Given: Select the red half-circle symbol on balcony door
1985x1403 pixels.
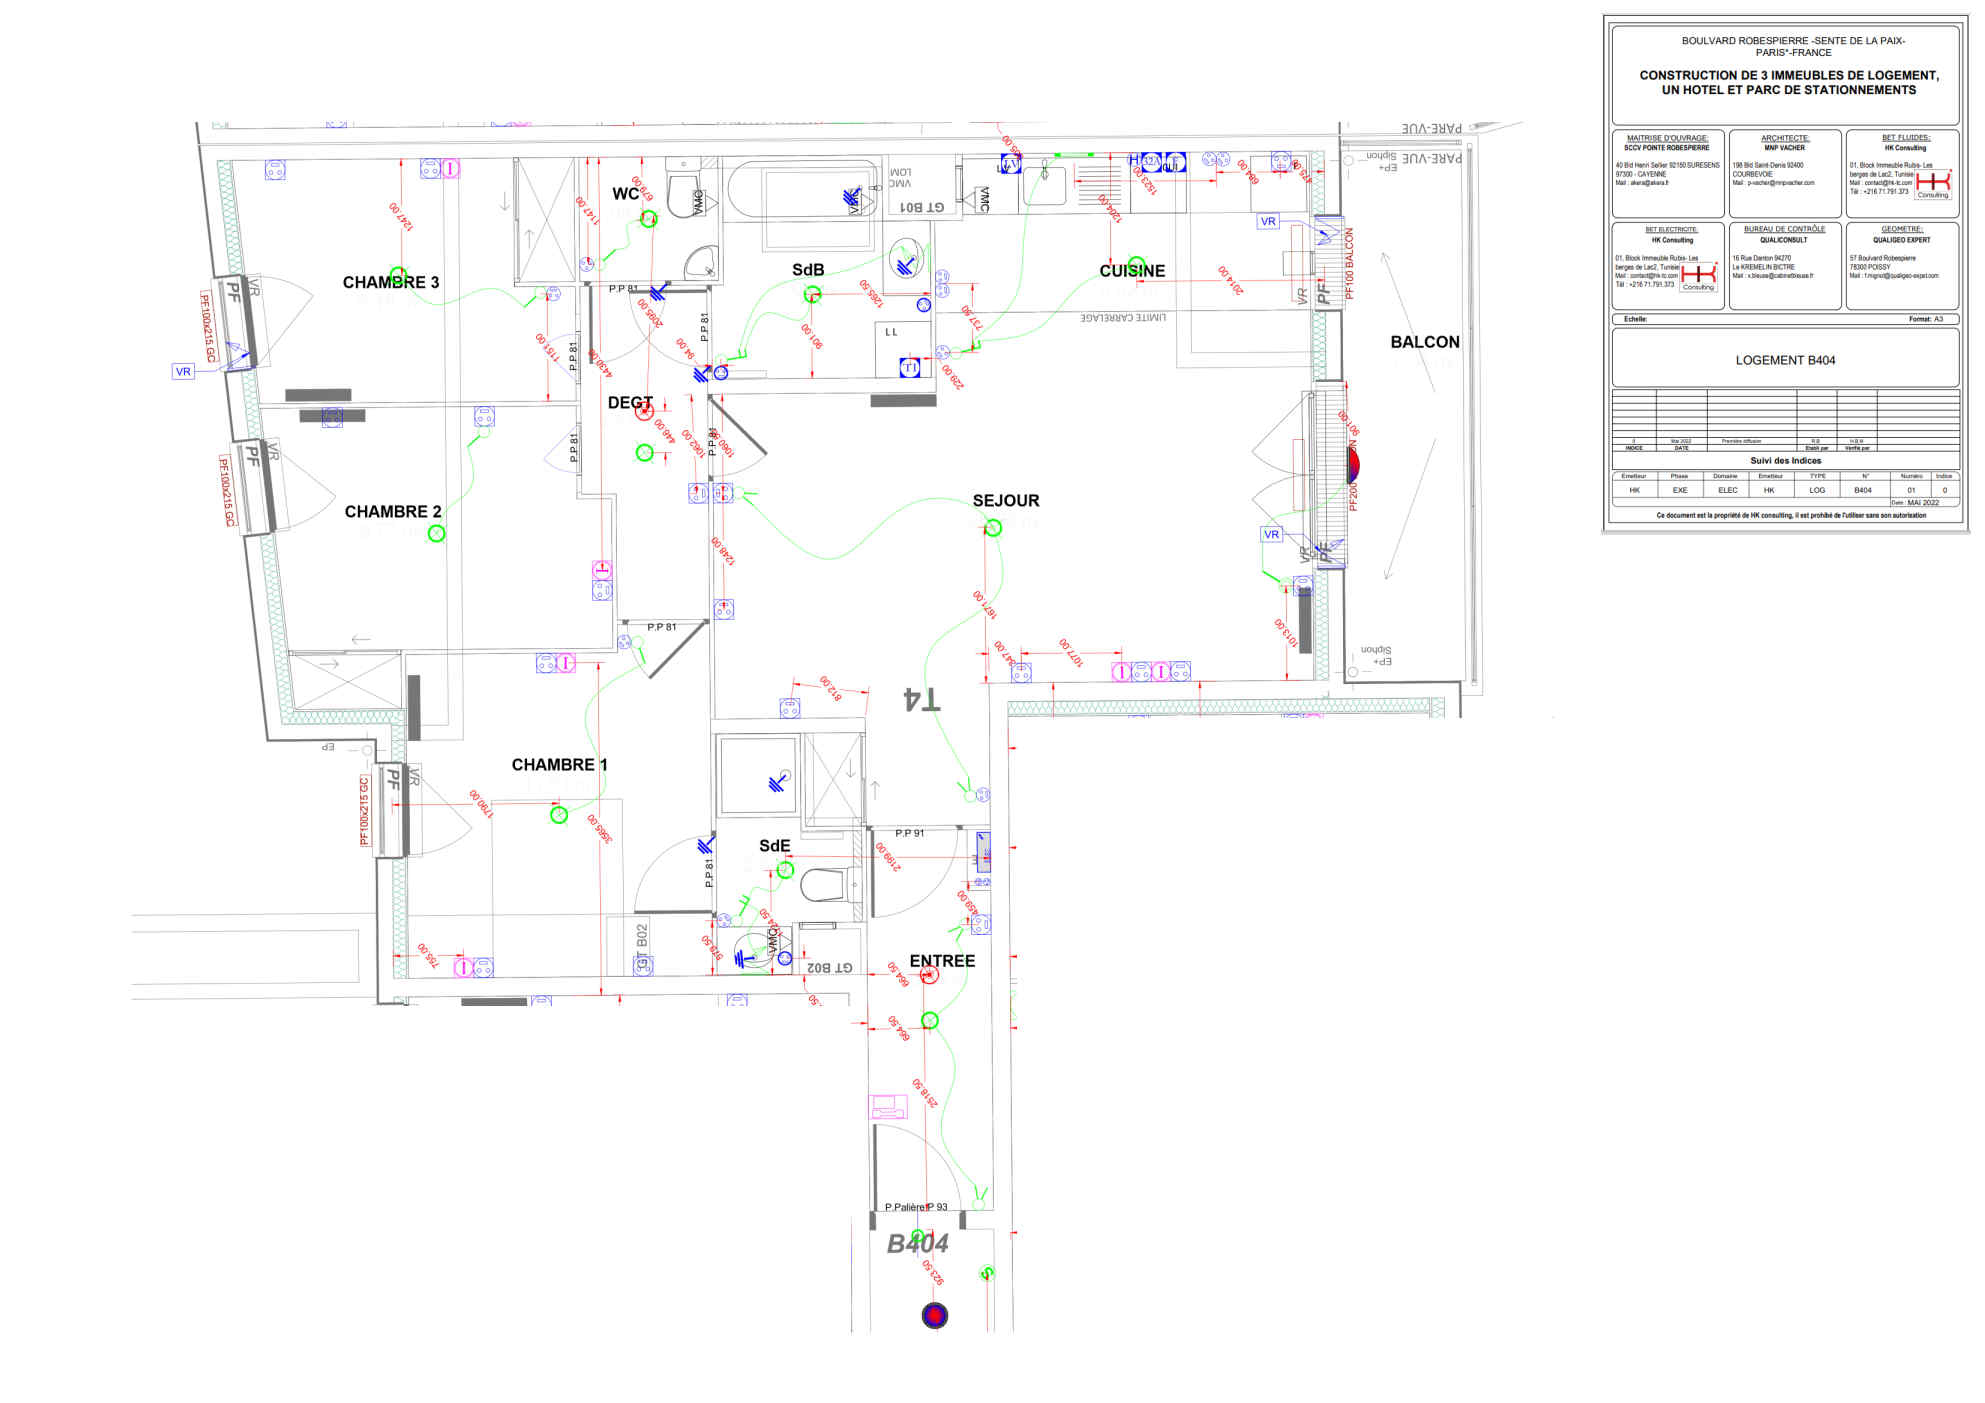Looking at the screenshot, I should tap(1353, 464).
